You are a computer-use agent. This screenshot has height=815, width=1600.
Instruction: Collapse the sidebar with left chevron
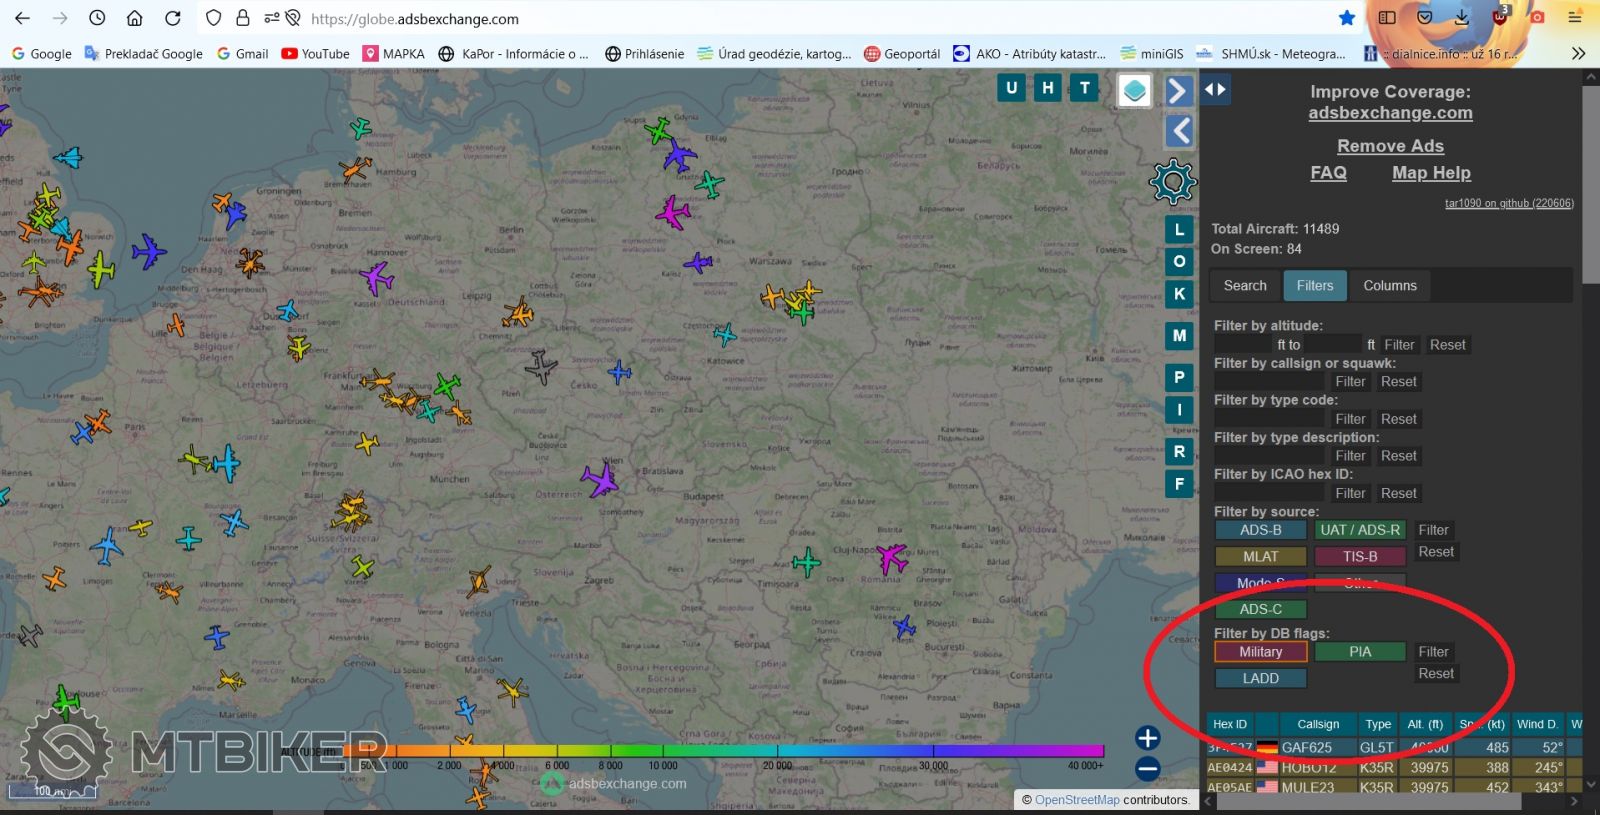(x=1180, y=131)
